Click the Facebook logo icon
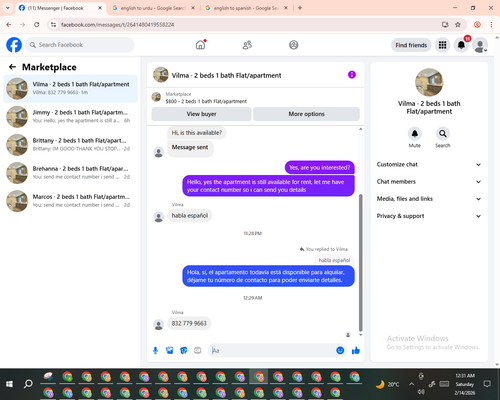500x400 pixels. point(14,45)
